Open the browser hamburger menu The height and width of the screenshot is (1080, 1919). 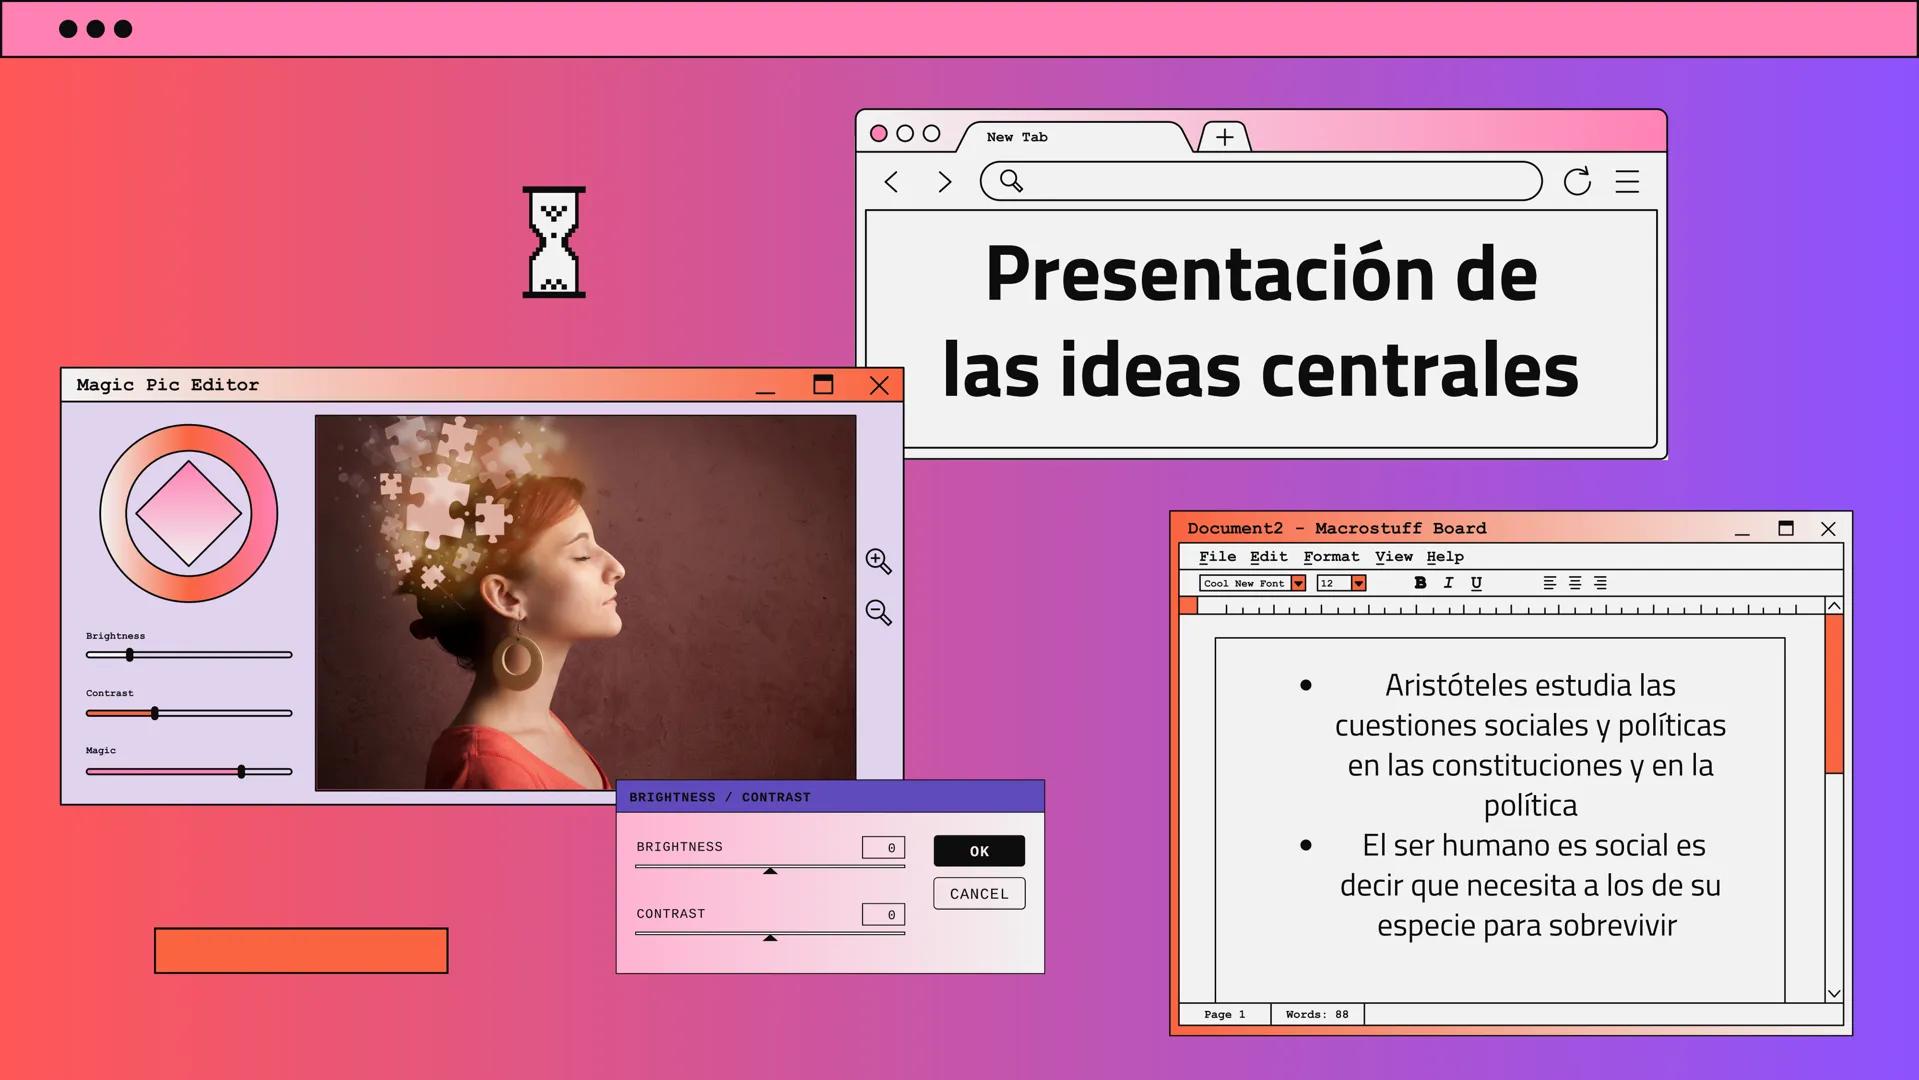point(1627,182)
